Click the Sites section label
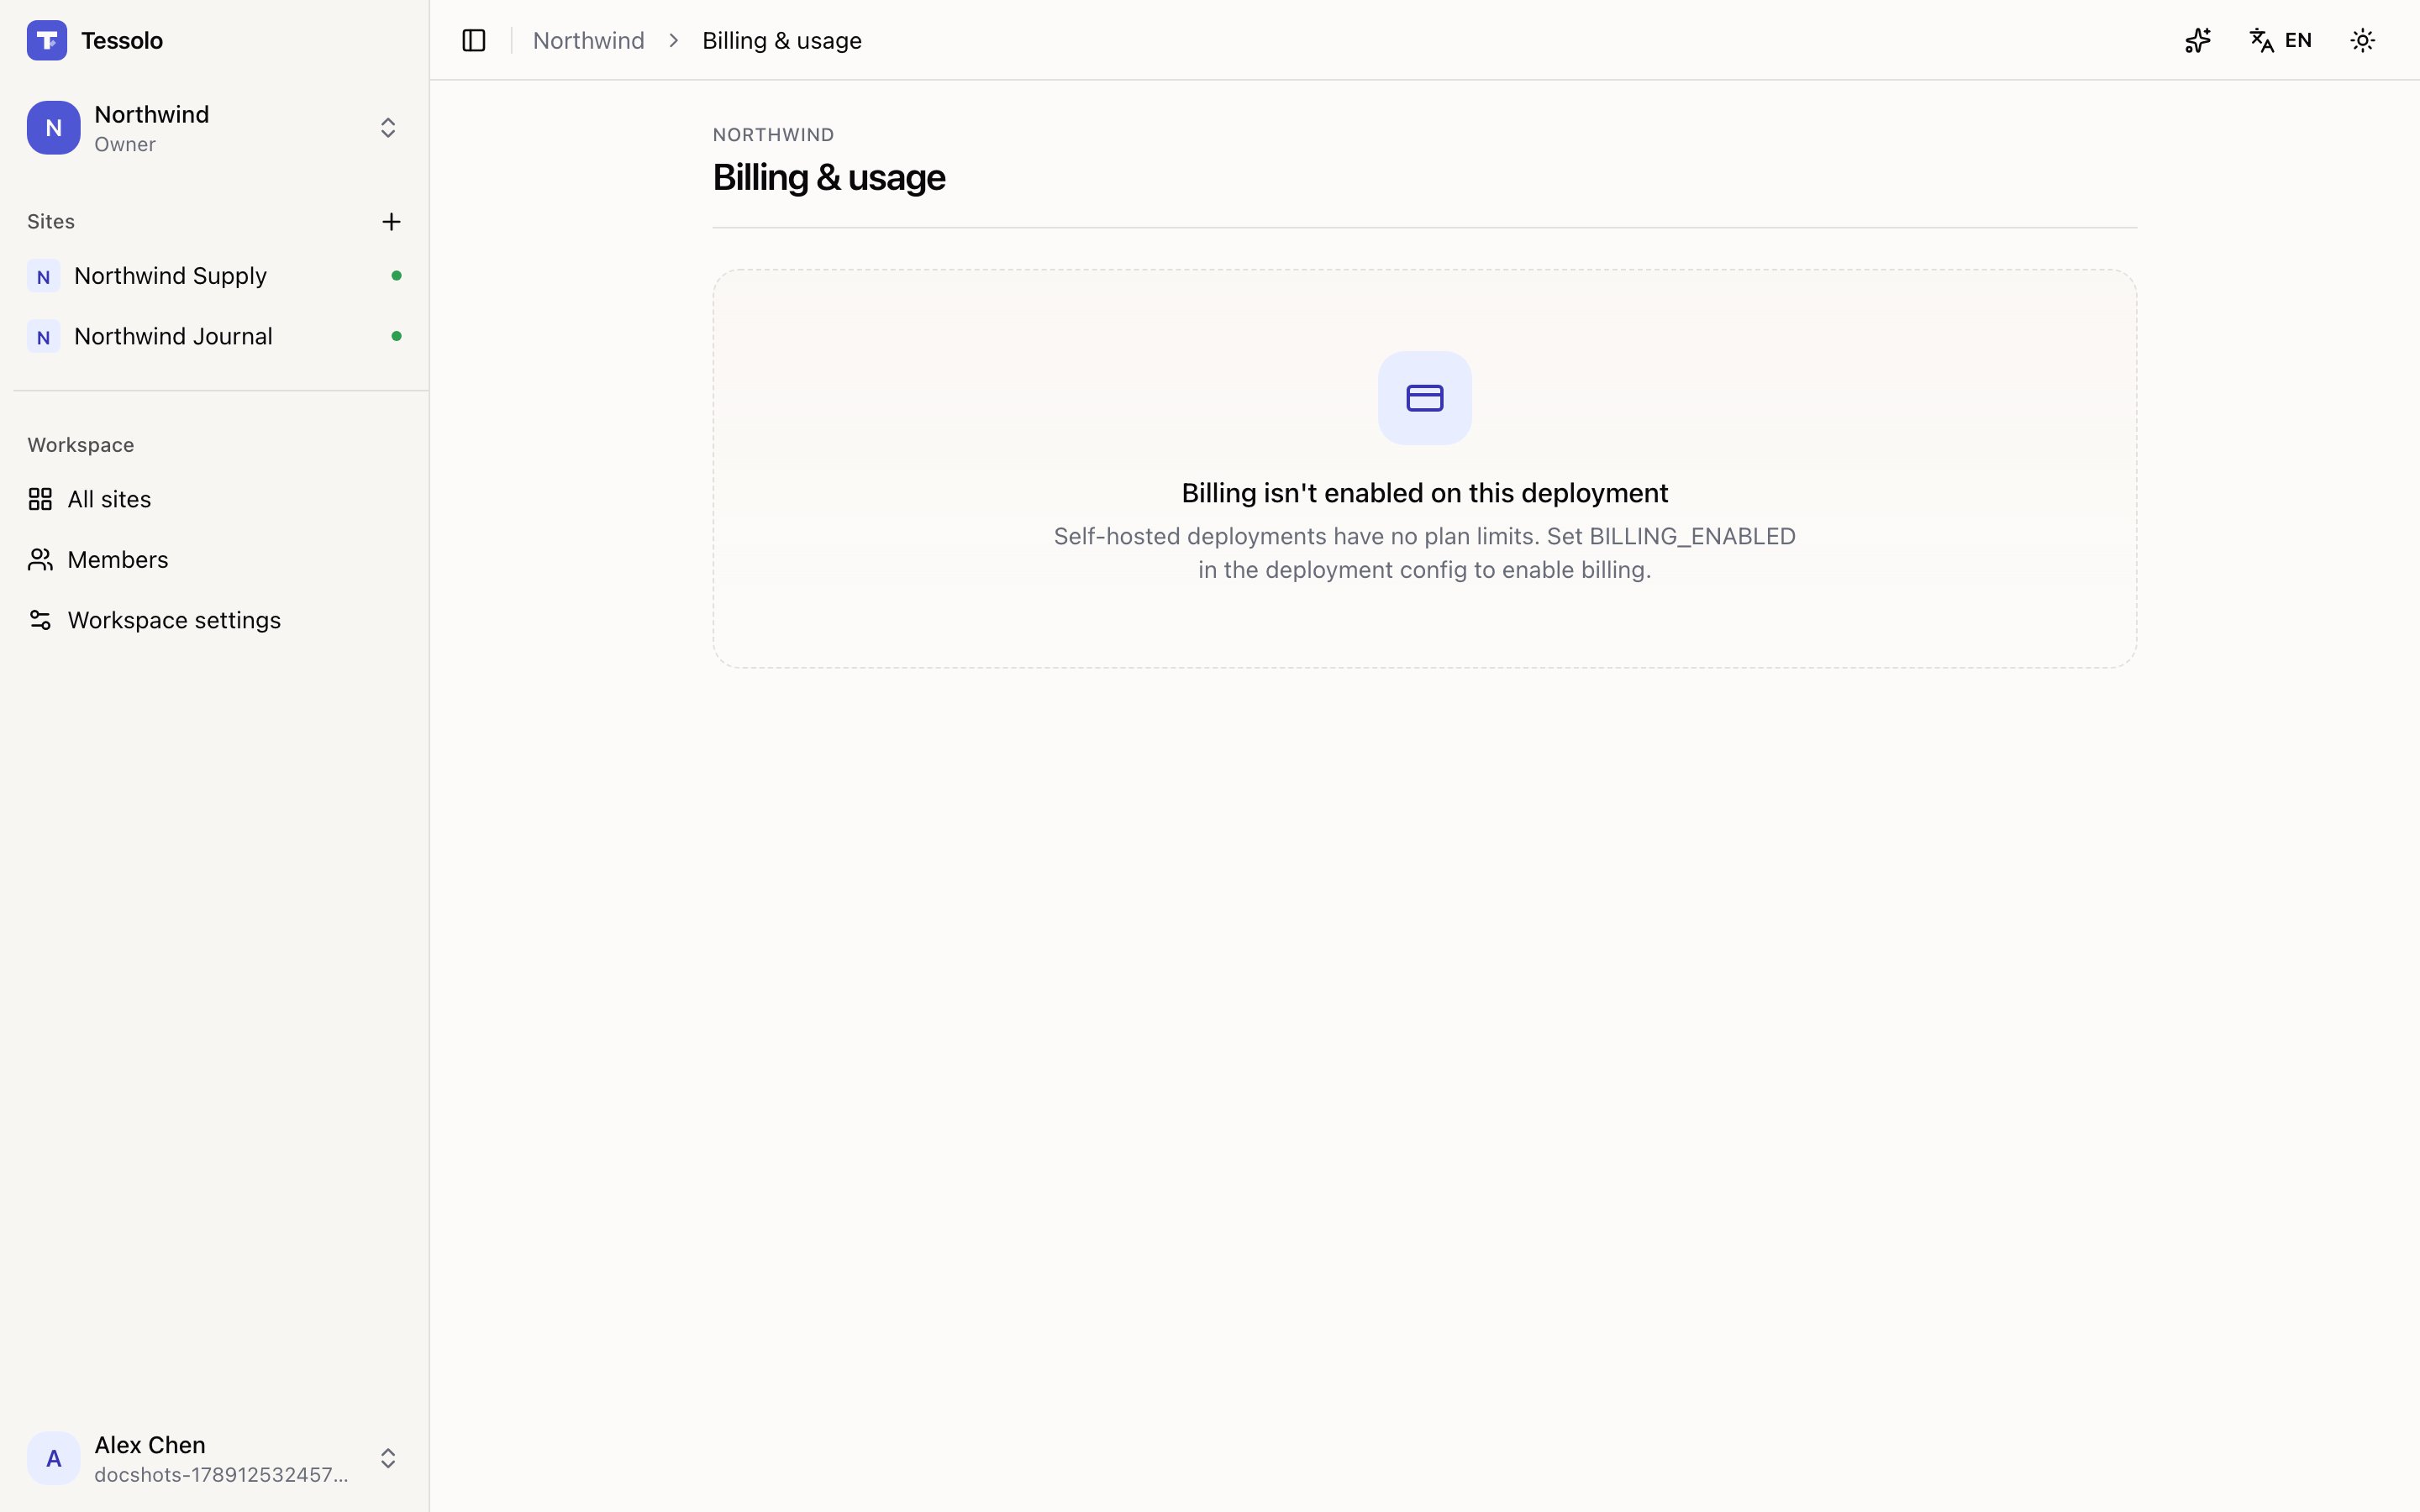The image size is (2420, 1512). tap(51, 222)
